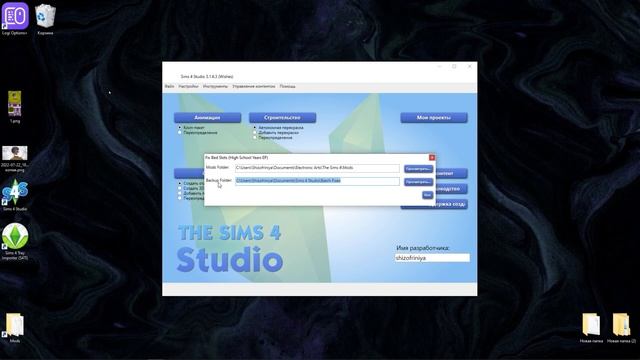Viewport: 640px width, 360px height.
Task: Select the 2022-07-22 screenshot png file icon
Action: [15, 159]
